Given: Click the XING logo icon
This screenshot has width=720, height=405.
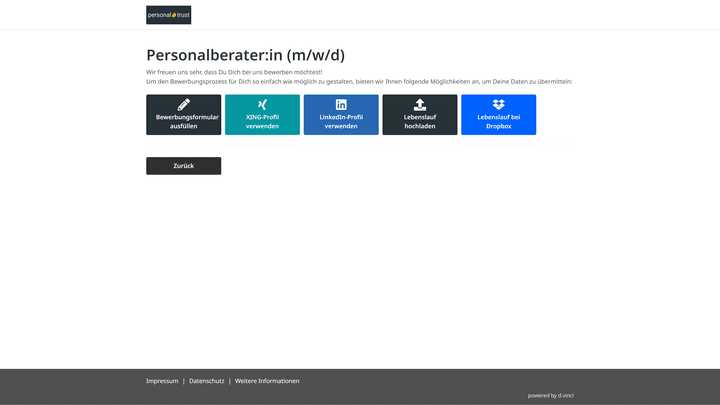Looking at the screenshot, I should click(x=262, y=104).
